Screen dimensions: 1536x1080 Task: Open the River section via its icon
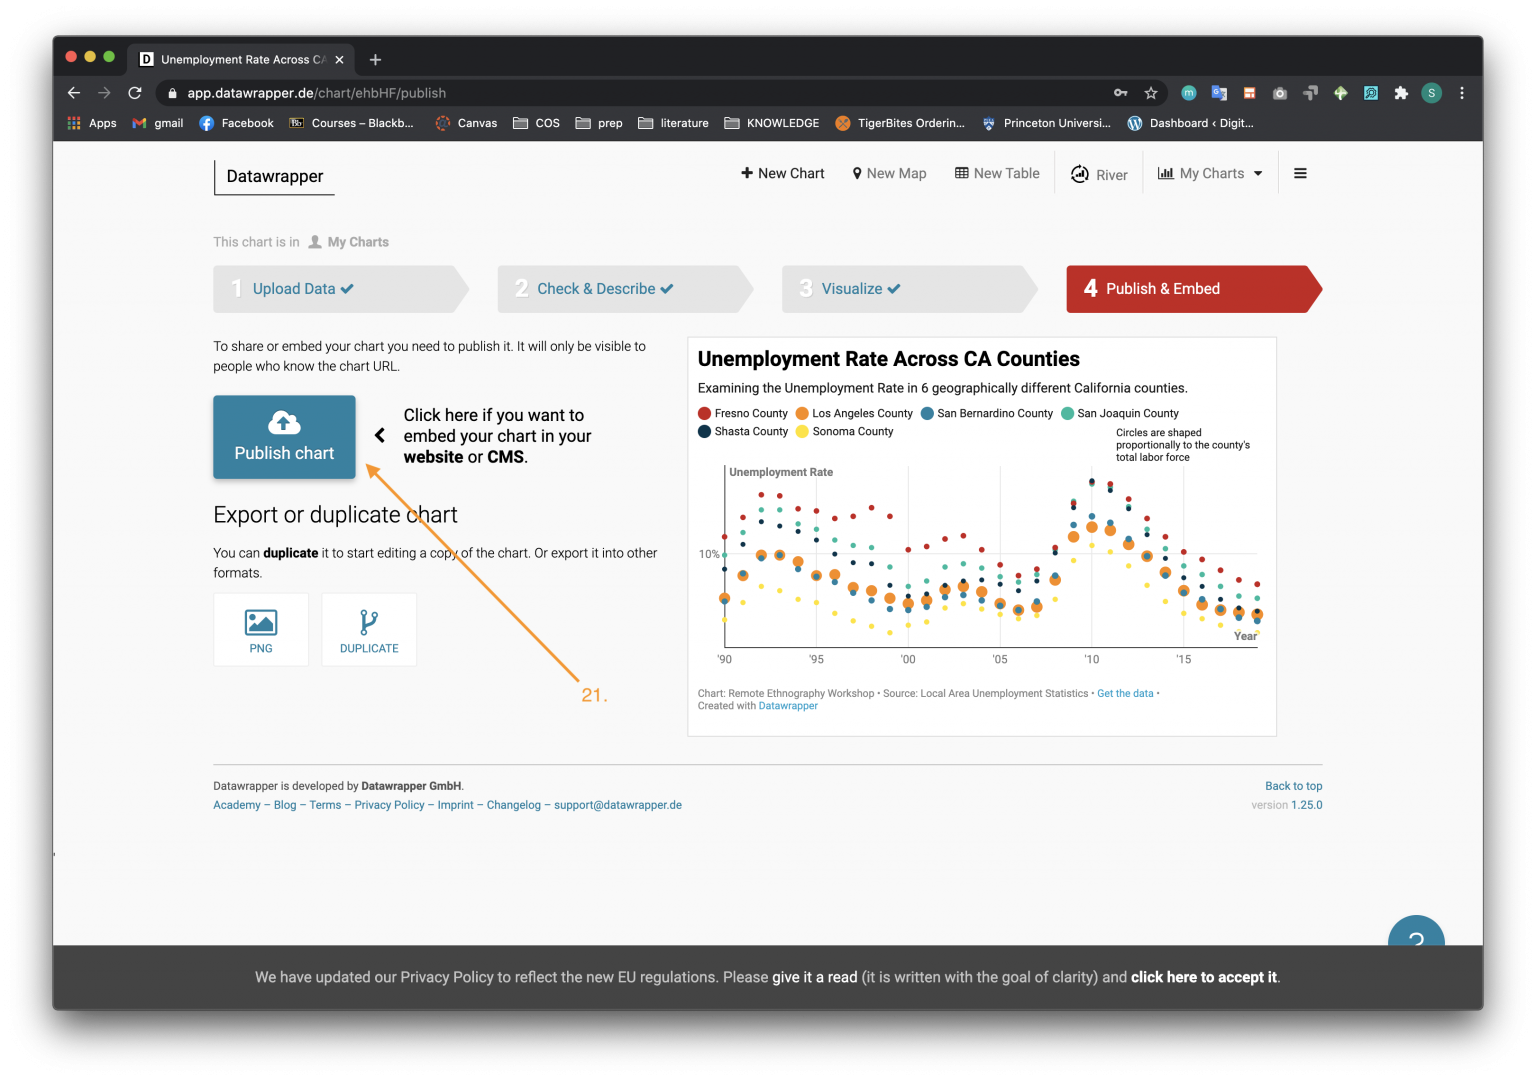click(x=1080, y=173)
